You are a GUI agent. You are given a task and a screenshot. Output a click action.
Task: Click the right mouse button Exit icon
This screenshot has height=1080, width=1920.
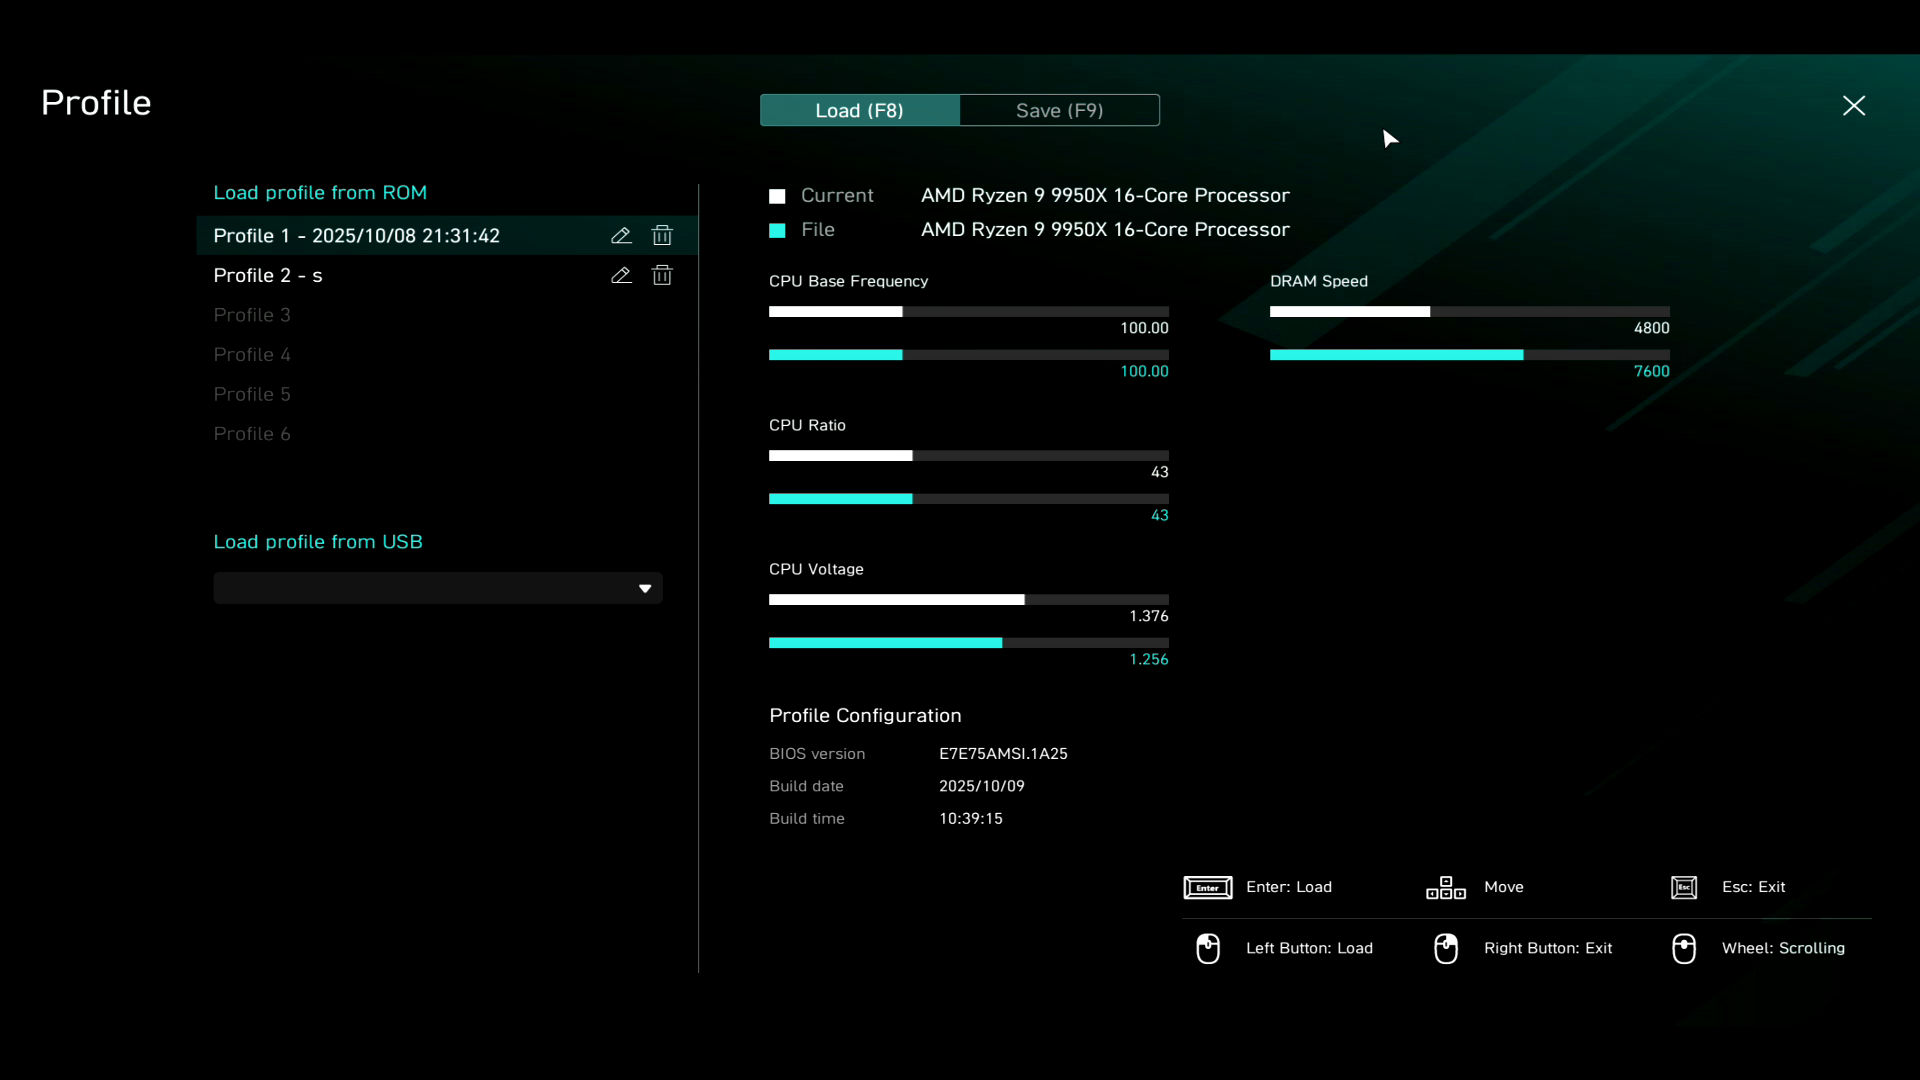[x=1445, y=948]
